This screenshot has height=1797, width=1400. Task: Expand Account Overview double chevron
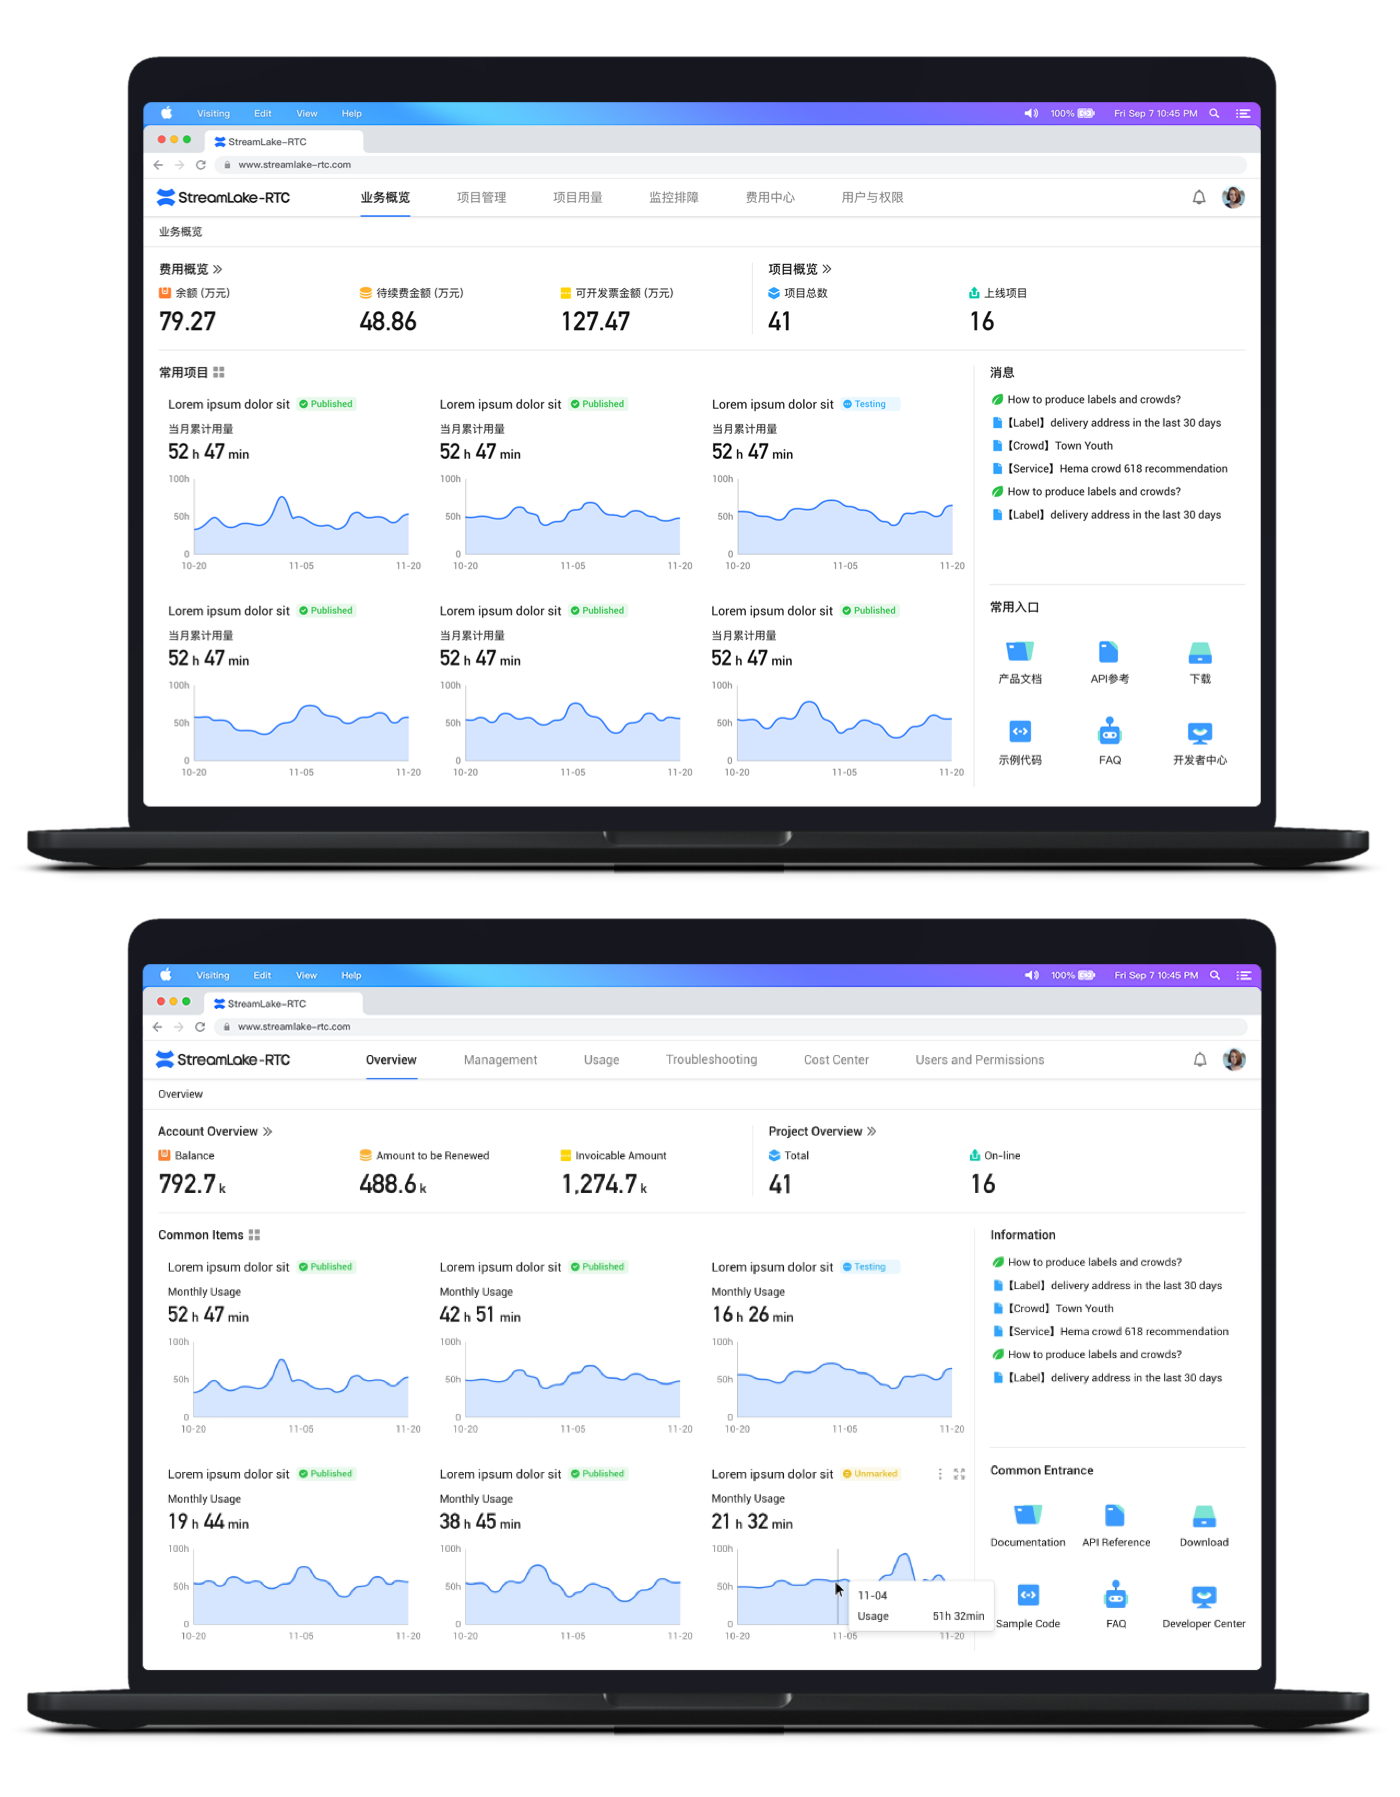(x=267, y=1131)
